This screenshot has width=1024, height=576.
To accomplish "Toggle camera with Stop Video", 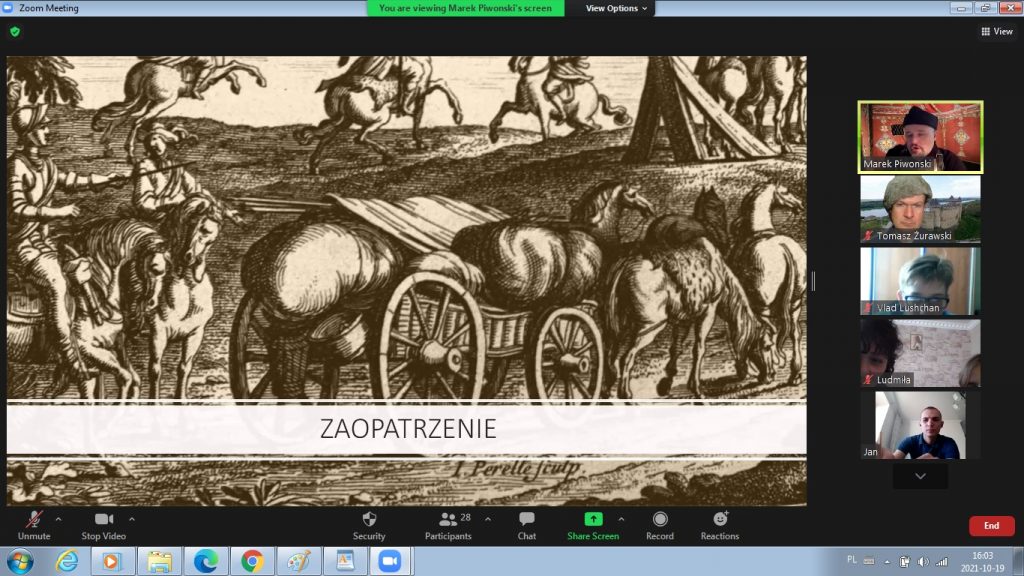I will click(x=103, y=519).
